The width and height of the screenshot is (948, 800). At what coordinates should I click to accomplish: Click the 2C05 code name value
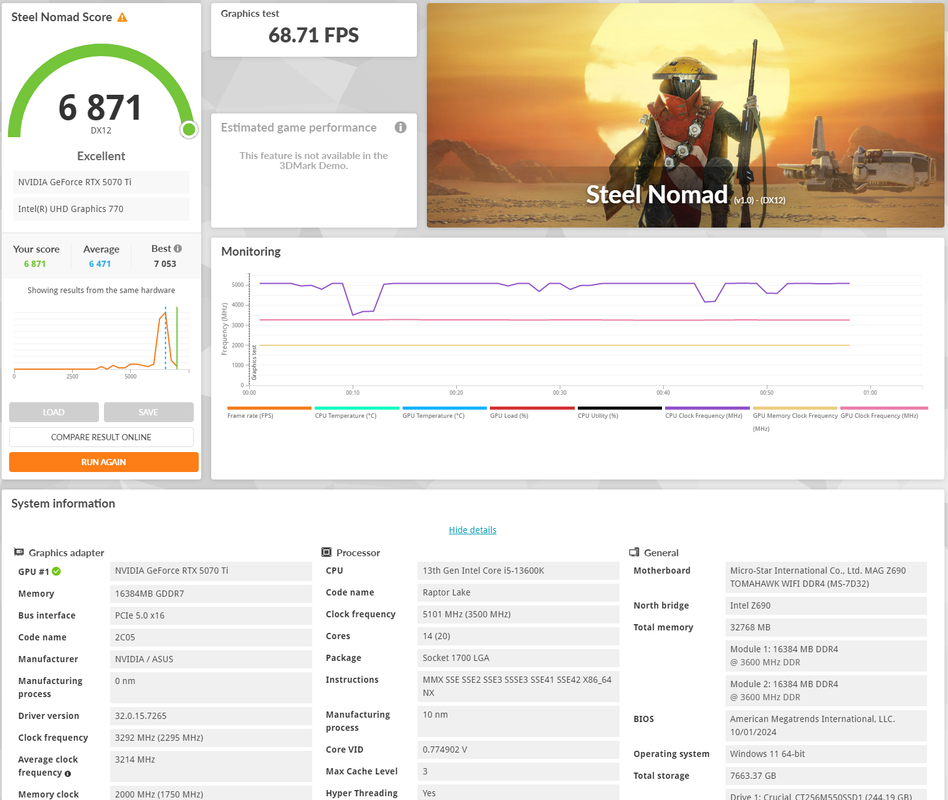point(211,637)
